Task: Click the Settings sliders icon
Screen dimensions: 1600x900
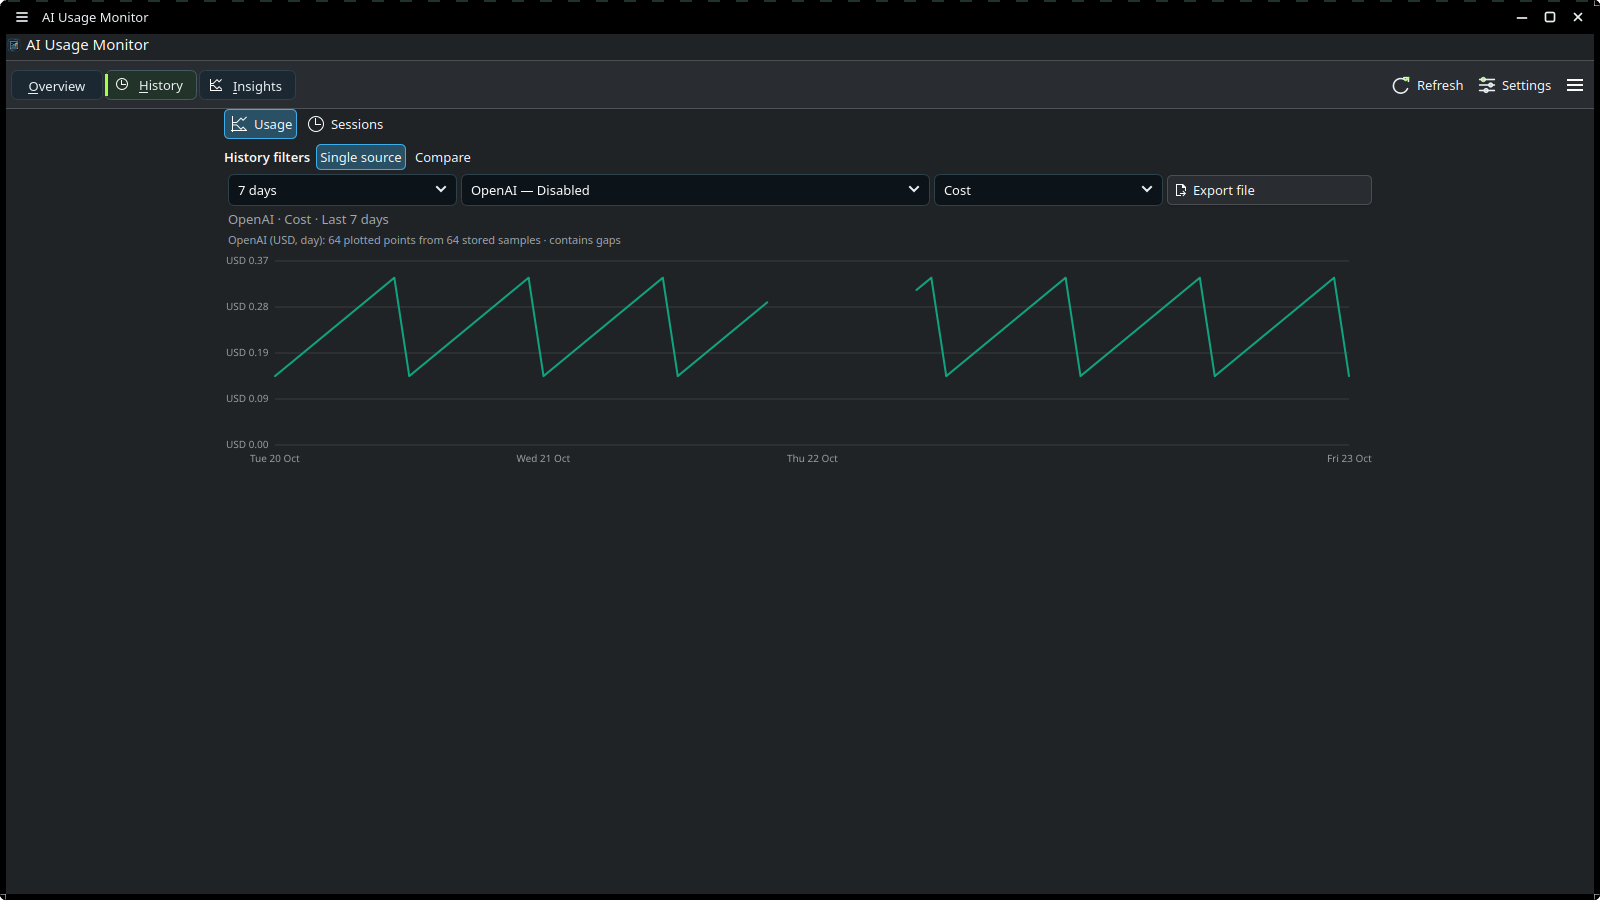Action: (x=1487, y=86)
